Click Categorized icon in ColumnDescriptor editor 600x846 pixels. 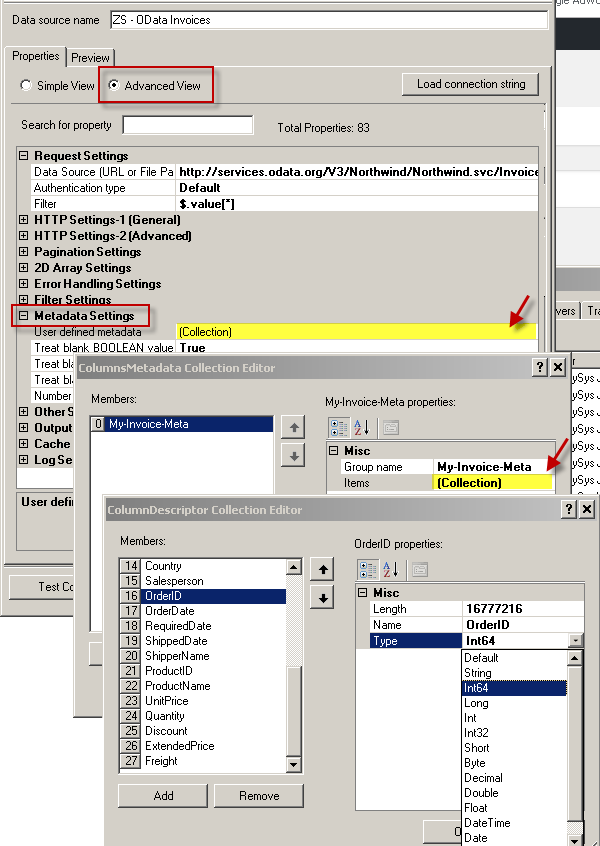coord(369,569)
